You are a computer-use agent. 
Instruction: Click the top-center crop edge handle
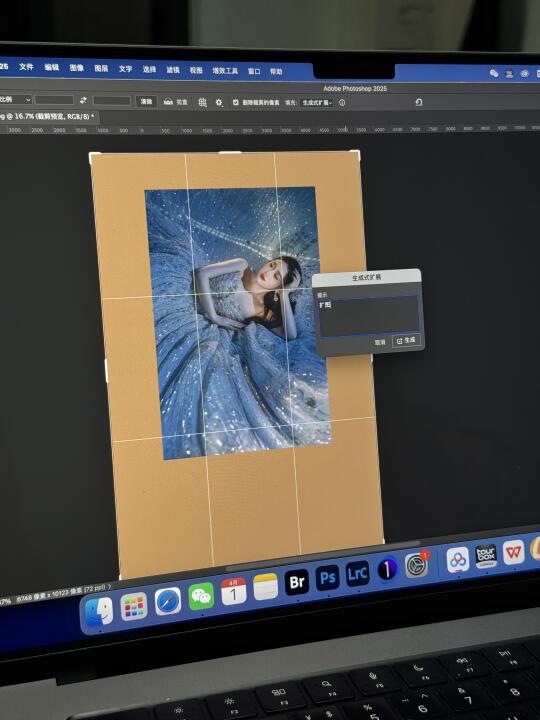[230, 152]
